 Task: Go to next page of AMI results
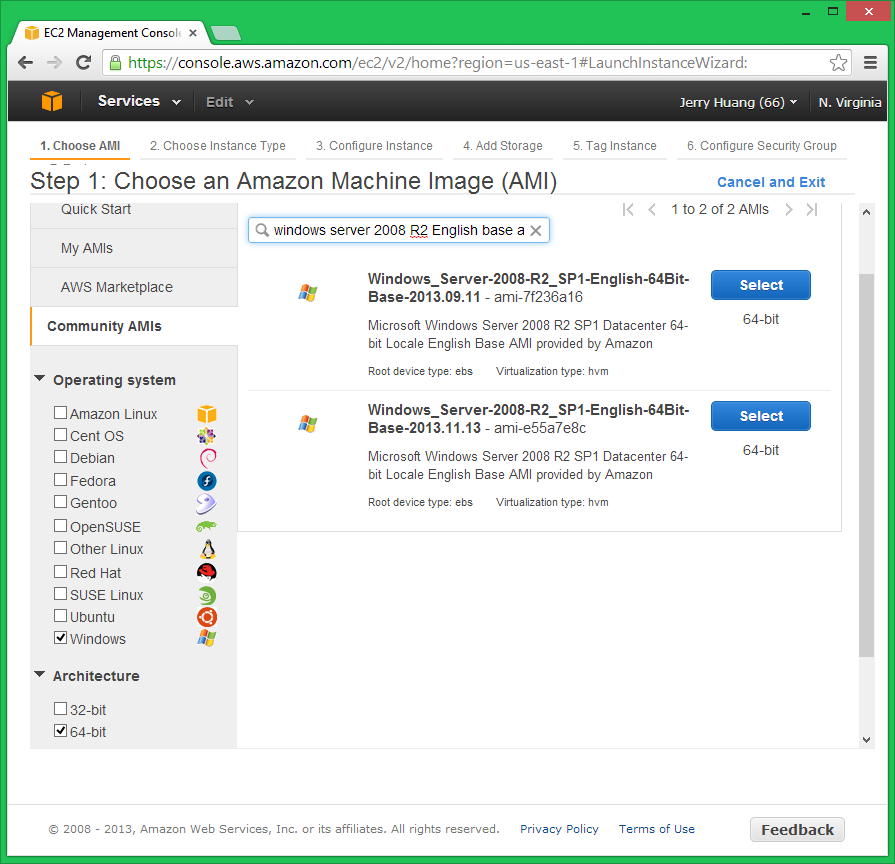click(x=789, y=209)
